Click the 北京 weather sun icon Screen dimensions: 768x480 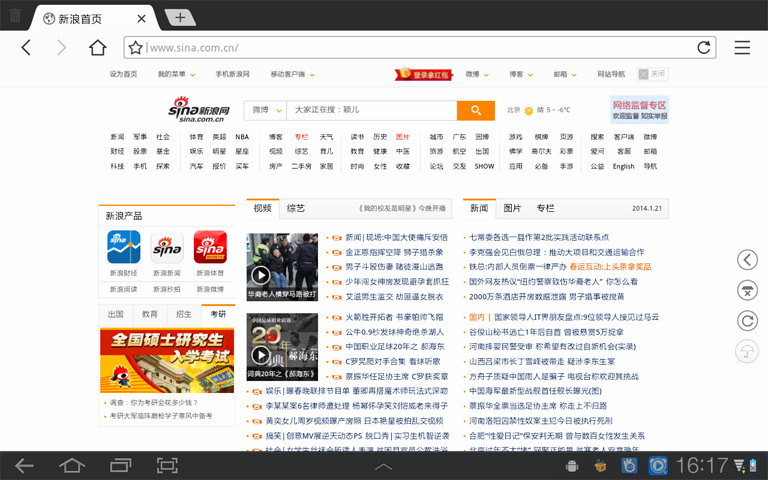click(528, 111)
